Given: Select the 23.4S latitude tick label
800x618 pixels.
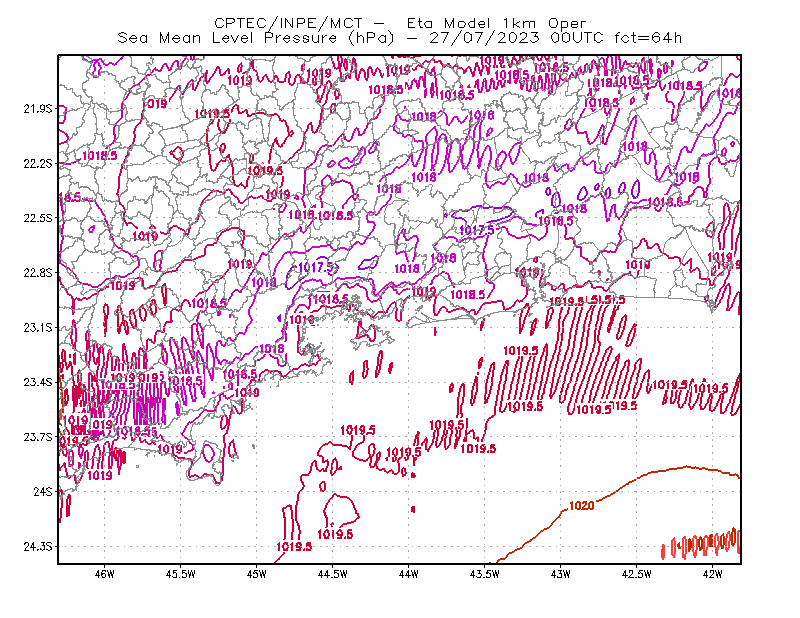Looking at the screenshot, I should coord(38,382).
